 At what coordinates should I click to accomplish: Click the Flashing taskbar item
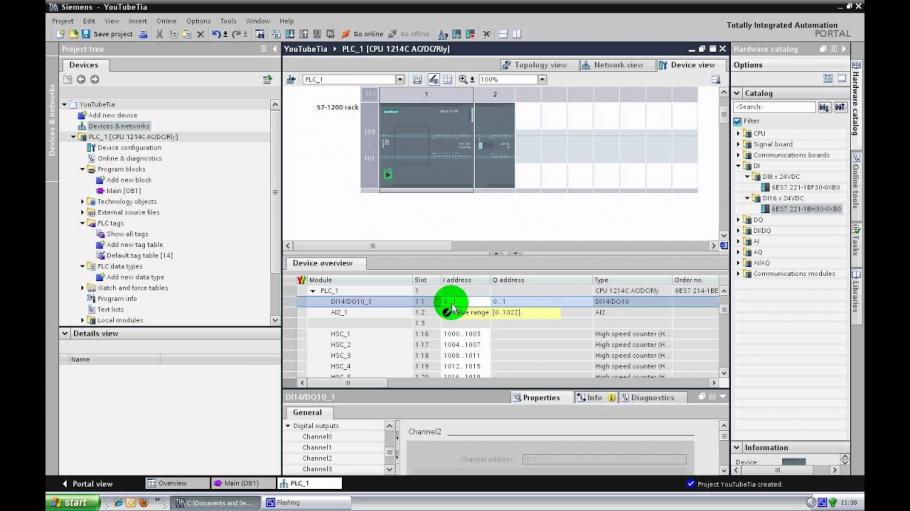point(306,502)
